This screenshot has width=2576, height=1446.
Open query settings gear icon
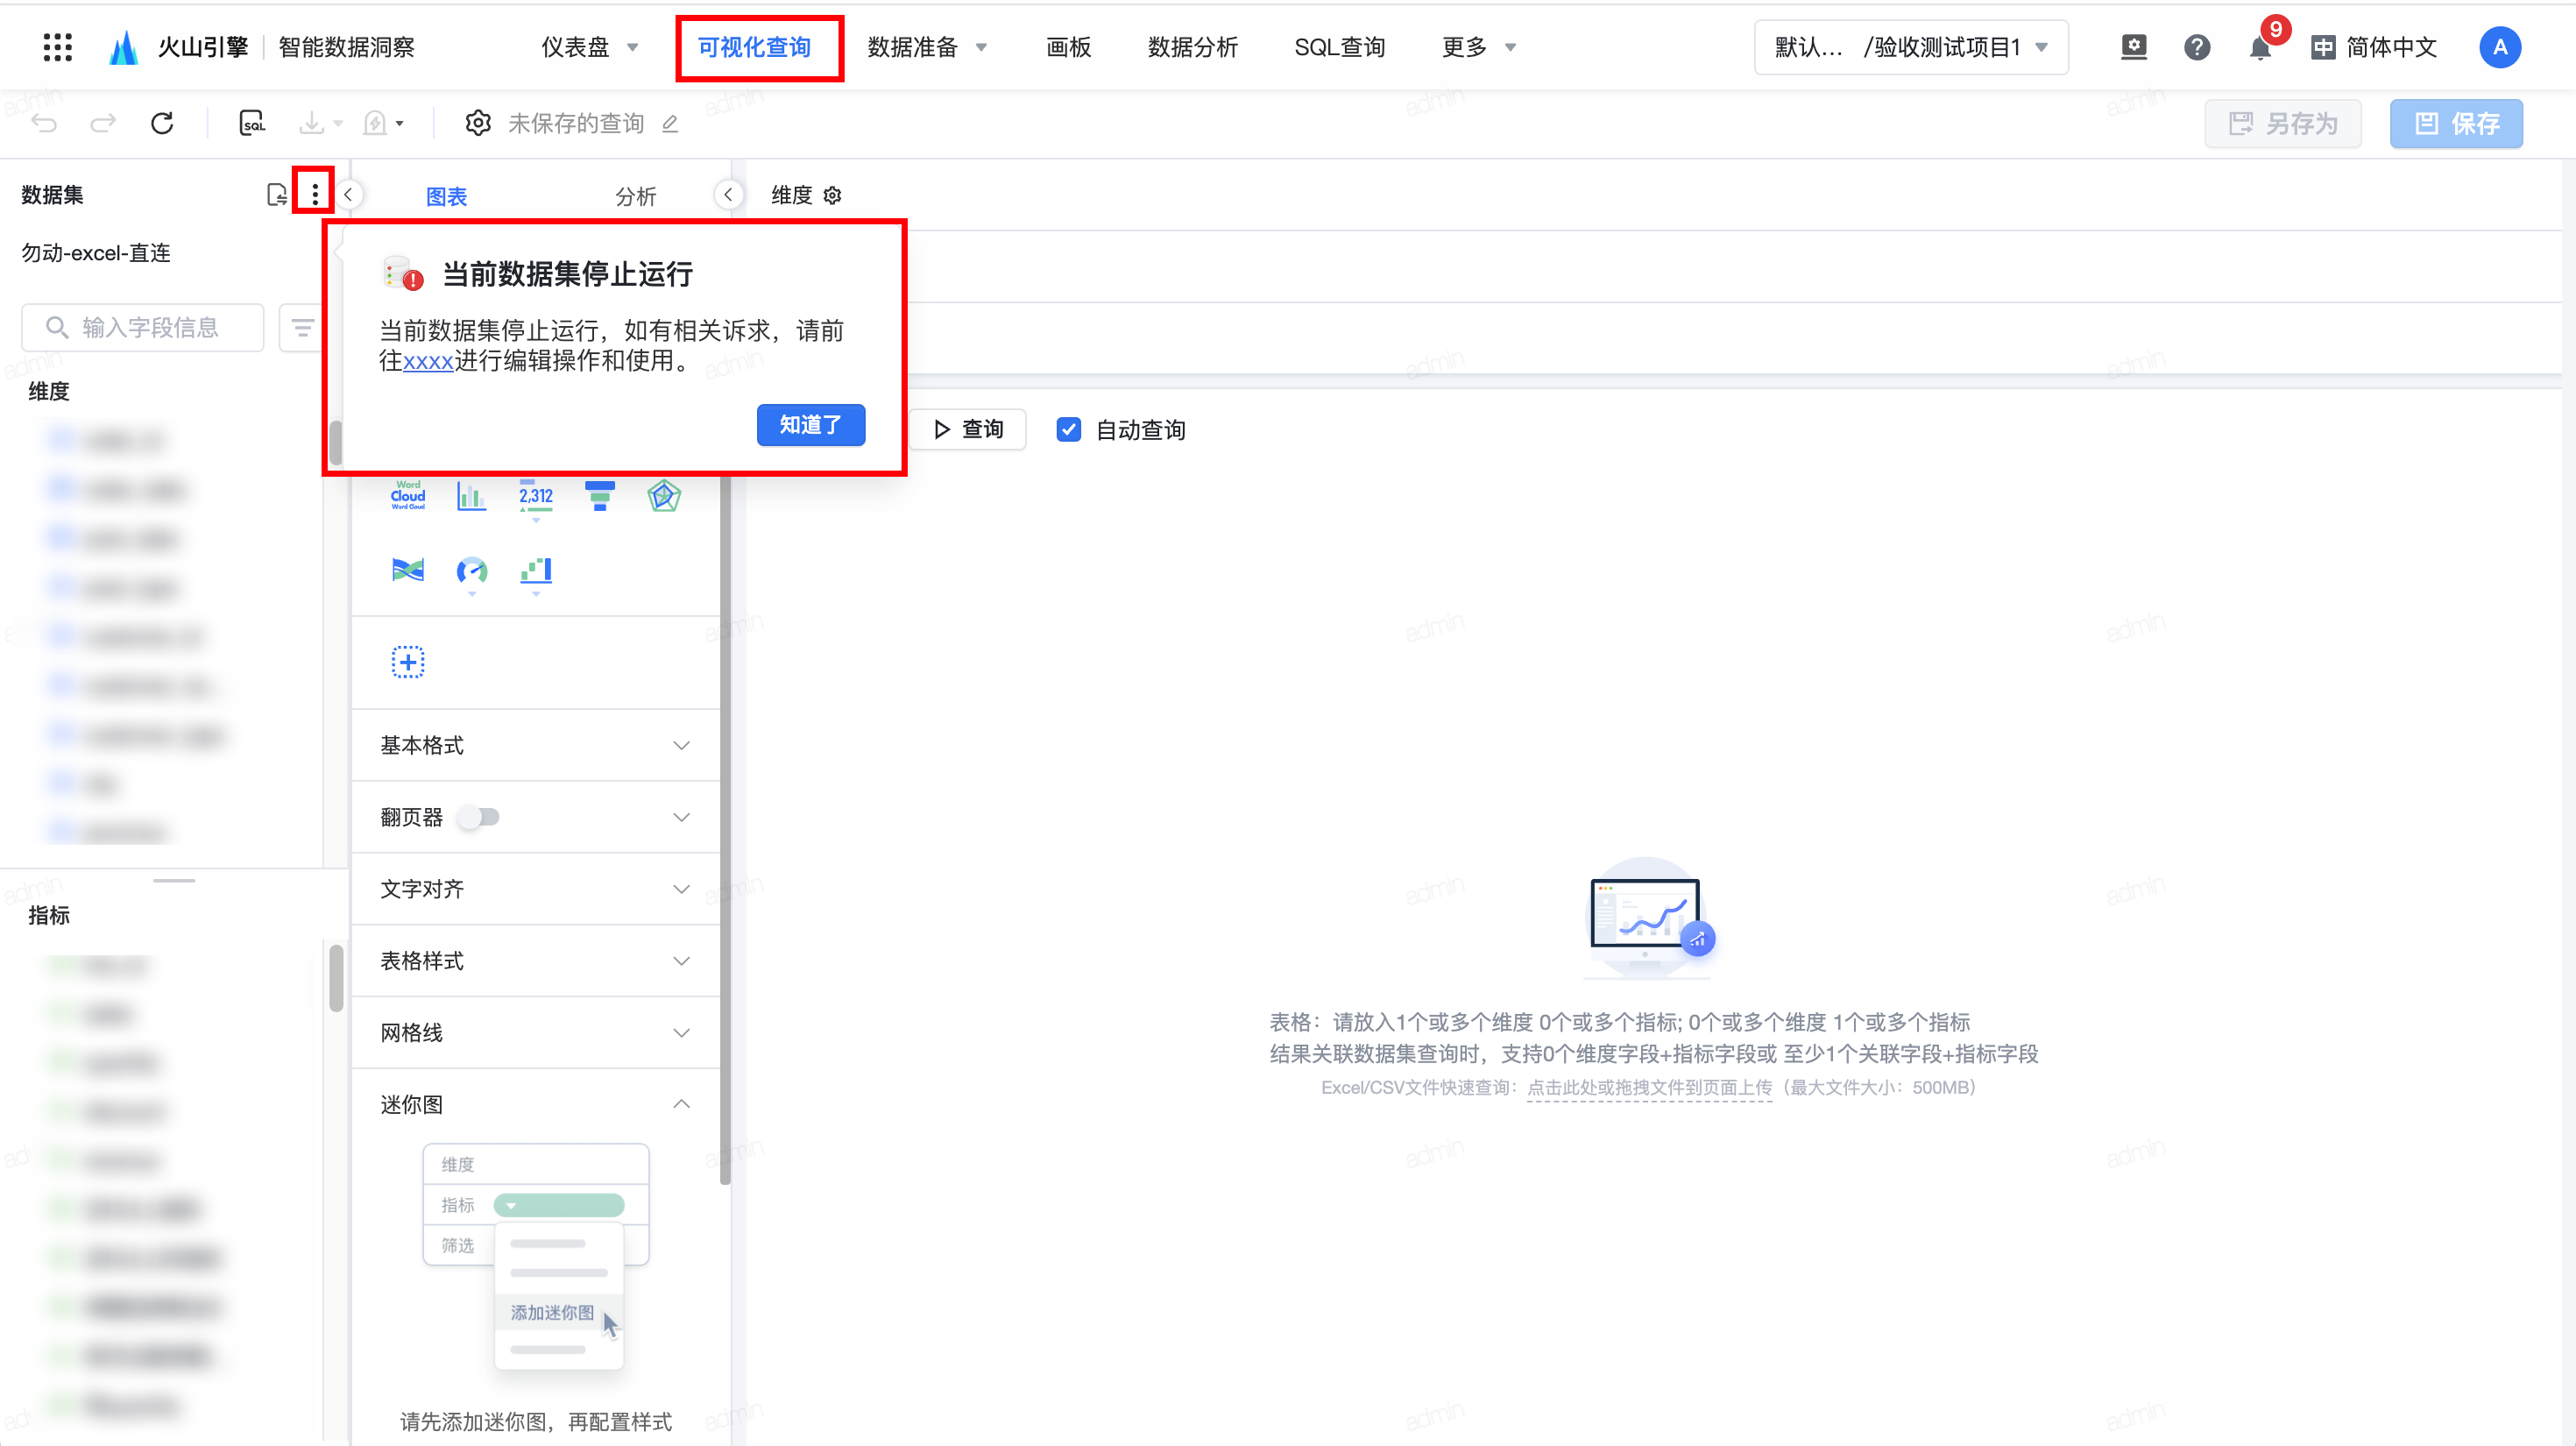[478, 123]
